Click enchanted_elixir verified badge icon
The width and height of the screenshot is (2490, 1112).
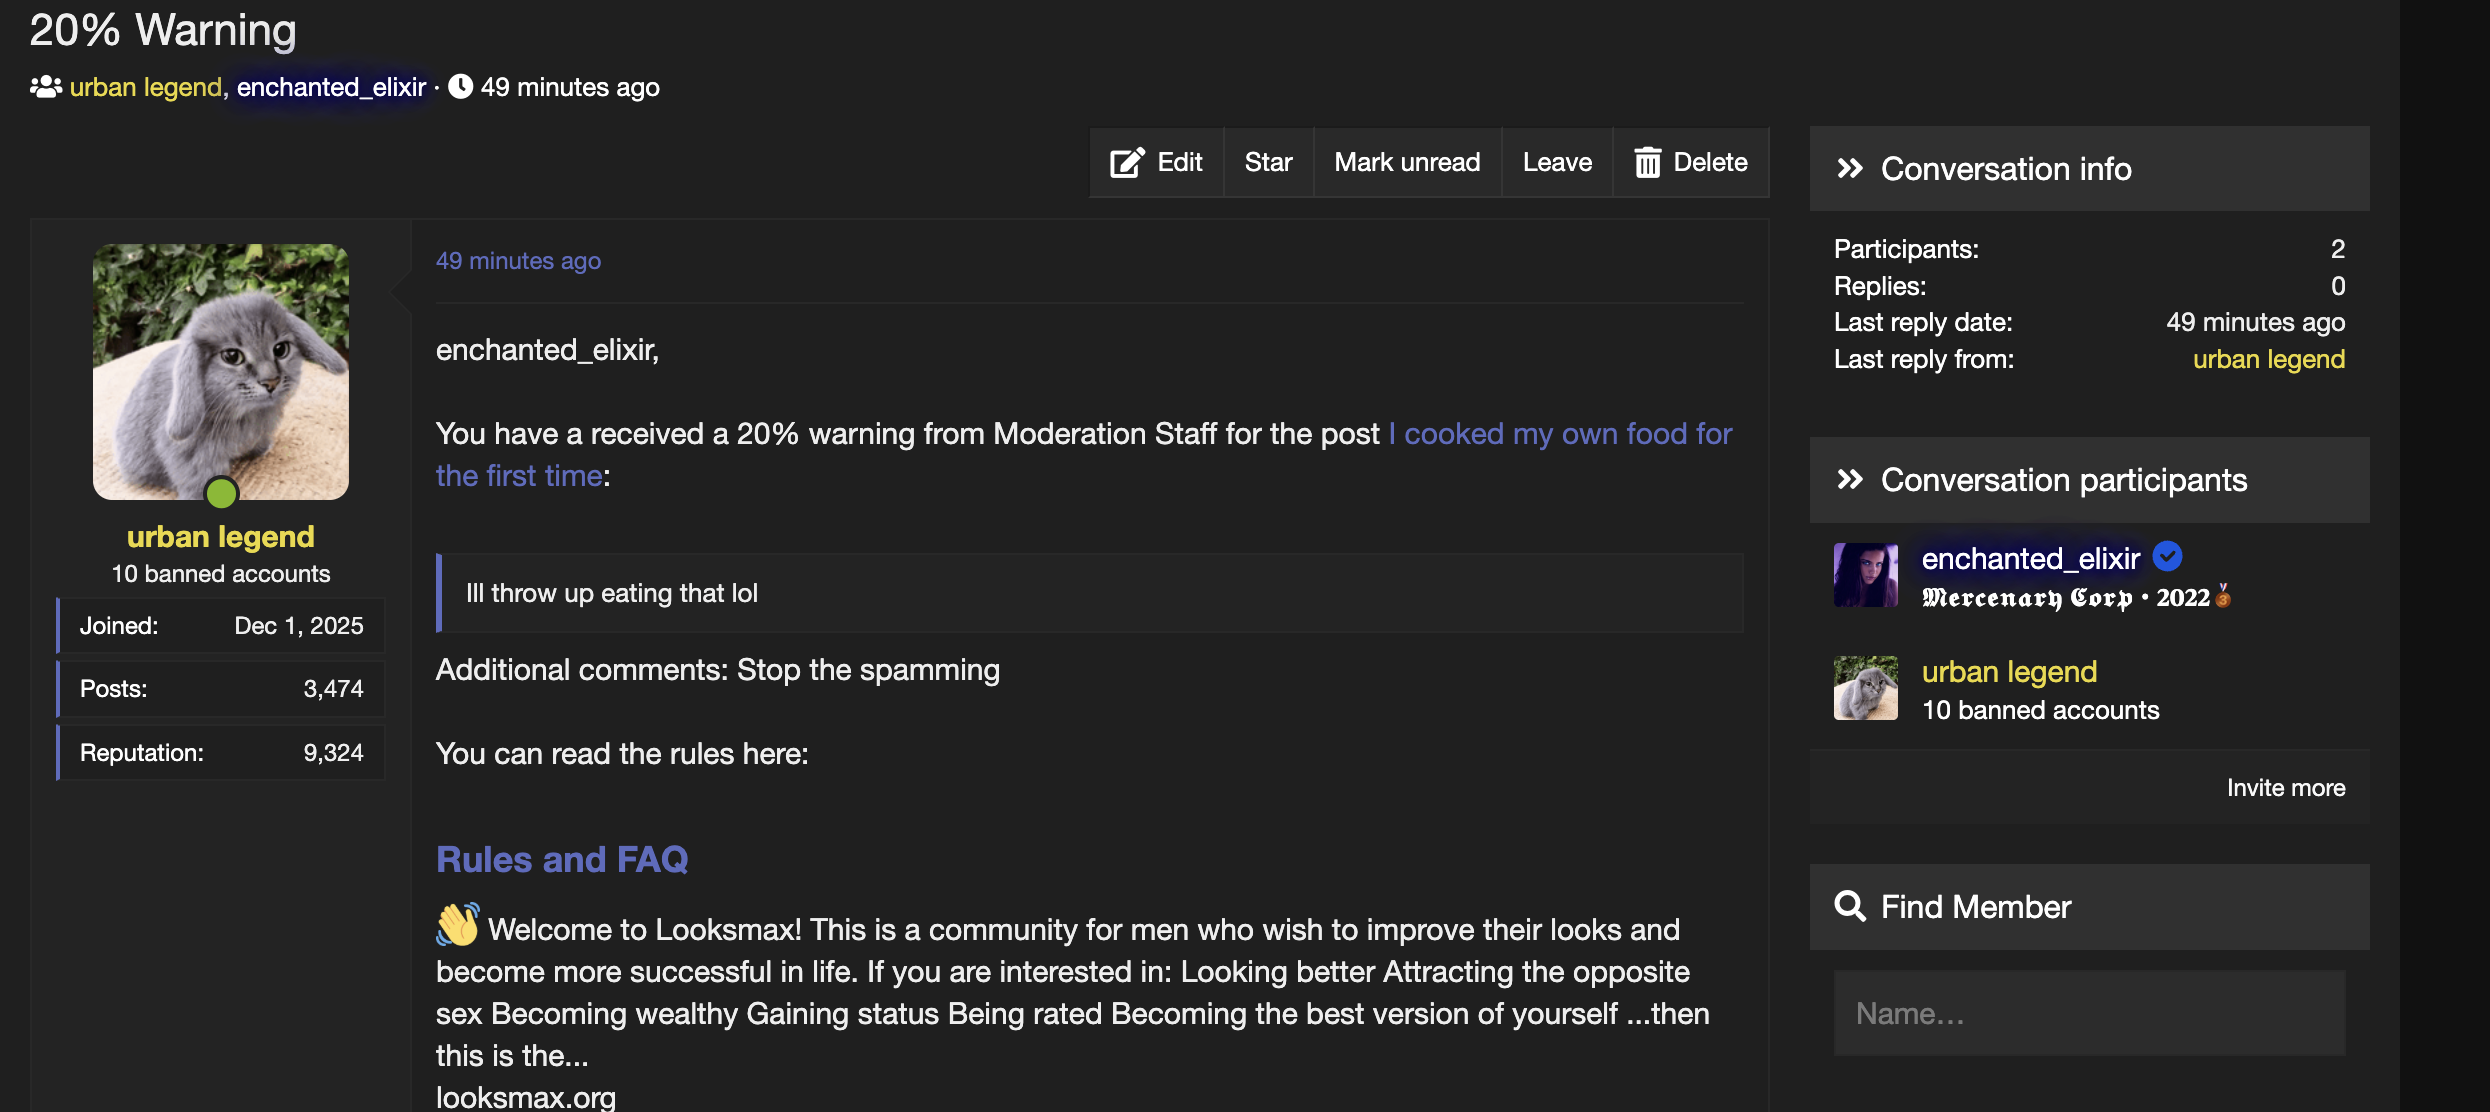tap(2167, 556)
